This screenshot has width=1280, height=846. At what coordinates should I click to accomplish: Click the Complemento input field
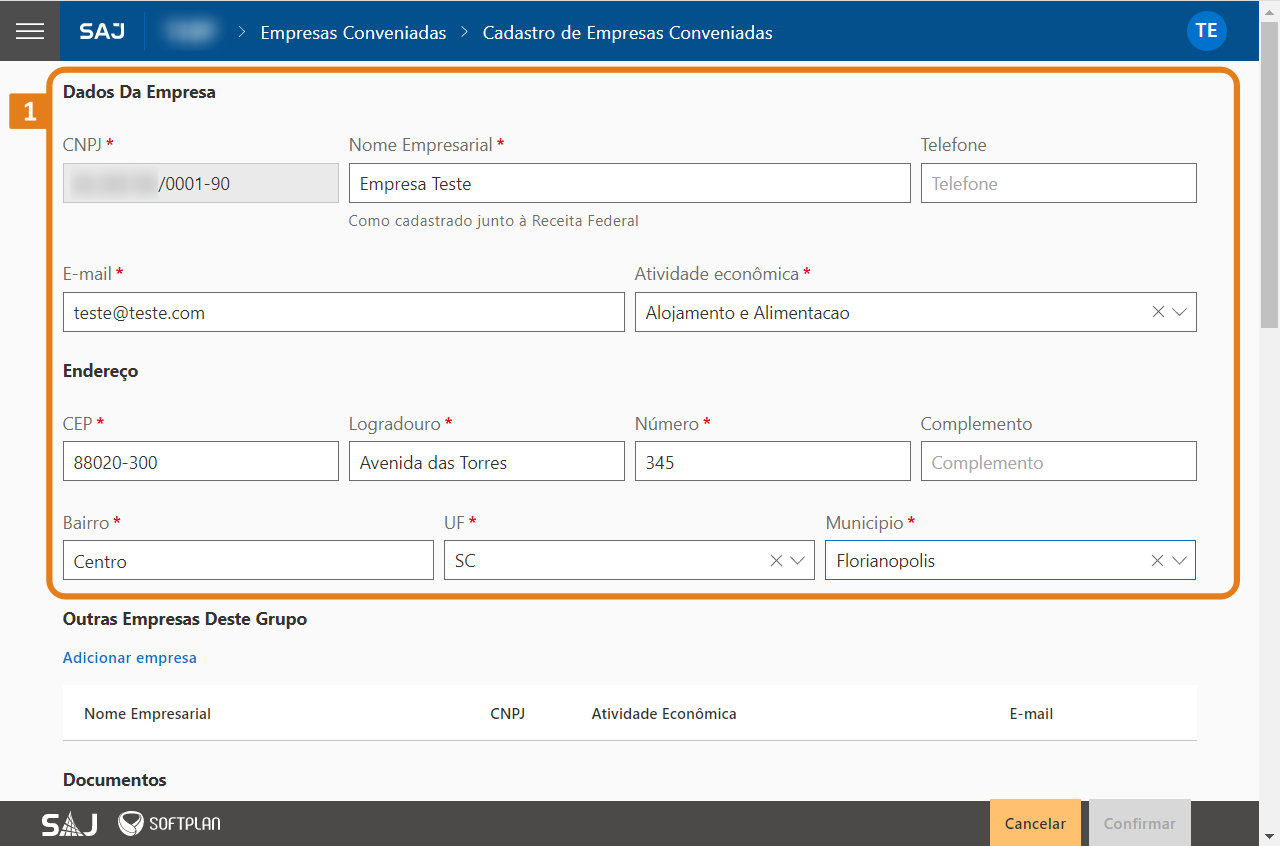pyautogui.click(x=1058, y=462)
